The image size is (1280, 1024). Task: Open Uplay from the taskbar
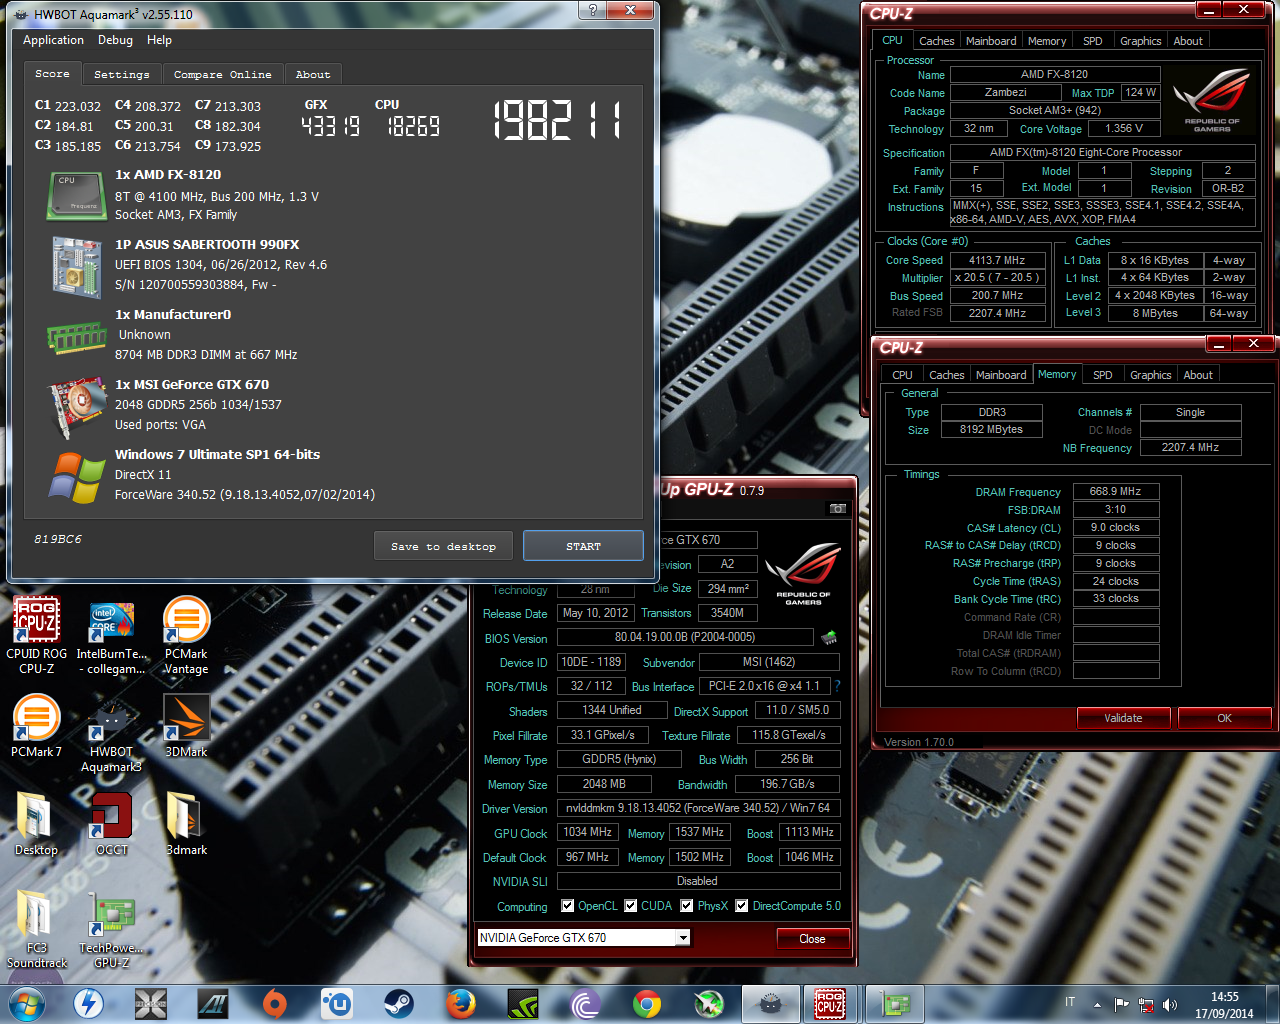(336, 1003)
